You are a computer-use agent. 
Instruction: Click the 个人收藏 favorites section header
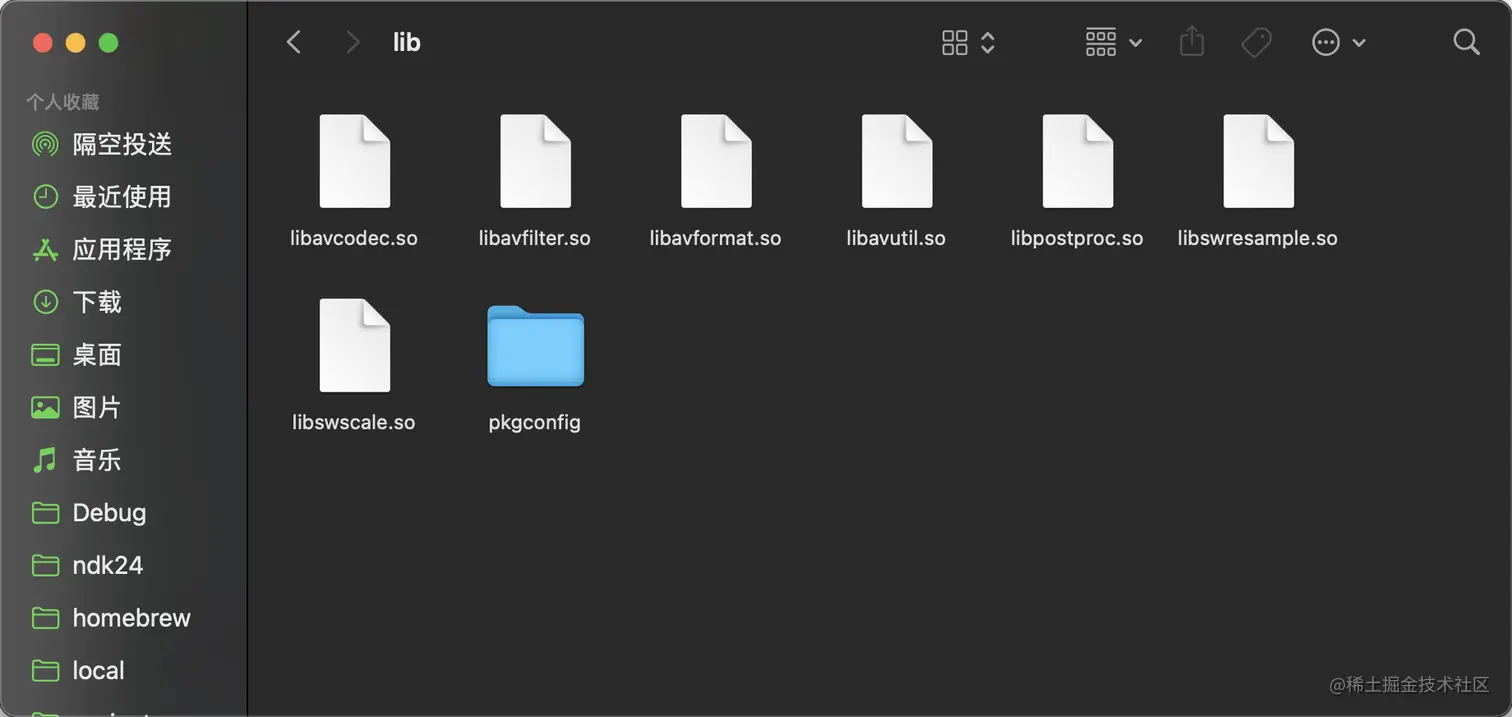(63, 102)
